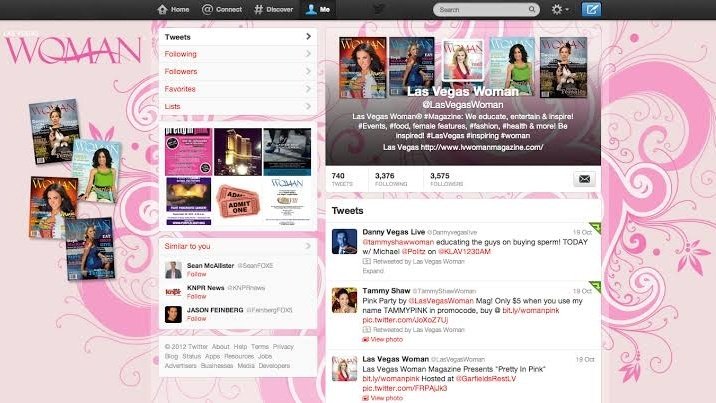Open the Followers list
Image resolution: width=716 pixels, height=403 pixels.
point(238,71)
